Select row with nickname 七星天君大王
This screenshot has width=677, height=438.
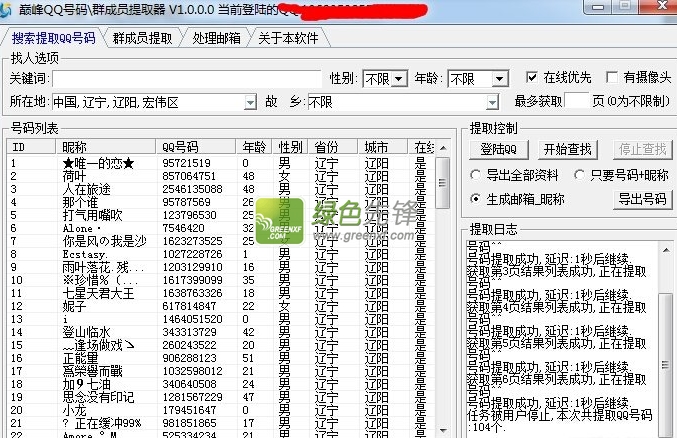point(220,293)
